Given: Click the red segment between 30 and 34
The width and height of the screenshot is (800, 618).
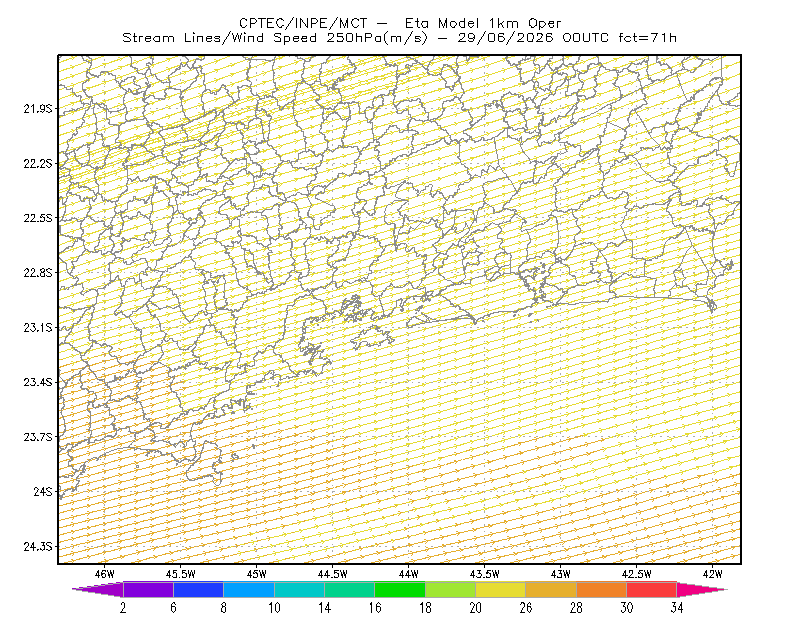Looking at the screenshot, I should coord(652,589).
